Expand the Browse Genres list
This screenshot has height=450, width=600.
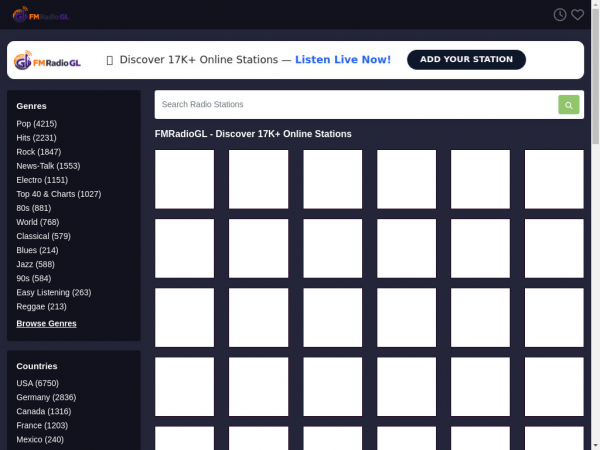pos(46,323)
